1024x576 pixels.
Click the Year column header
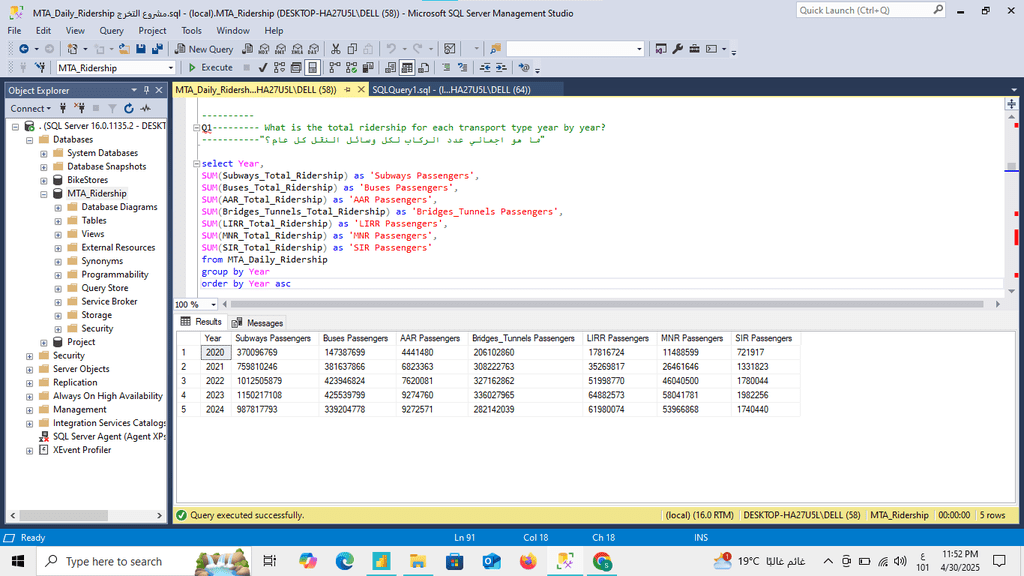(216, 338)
